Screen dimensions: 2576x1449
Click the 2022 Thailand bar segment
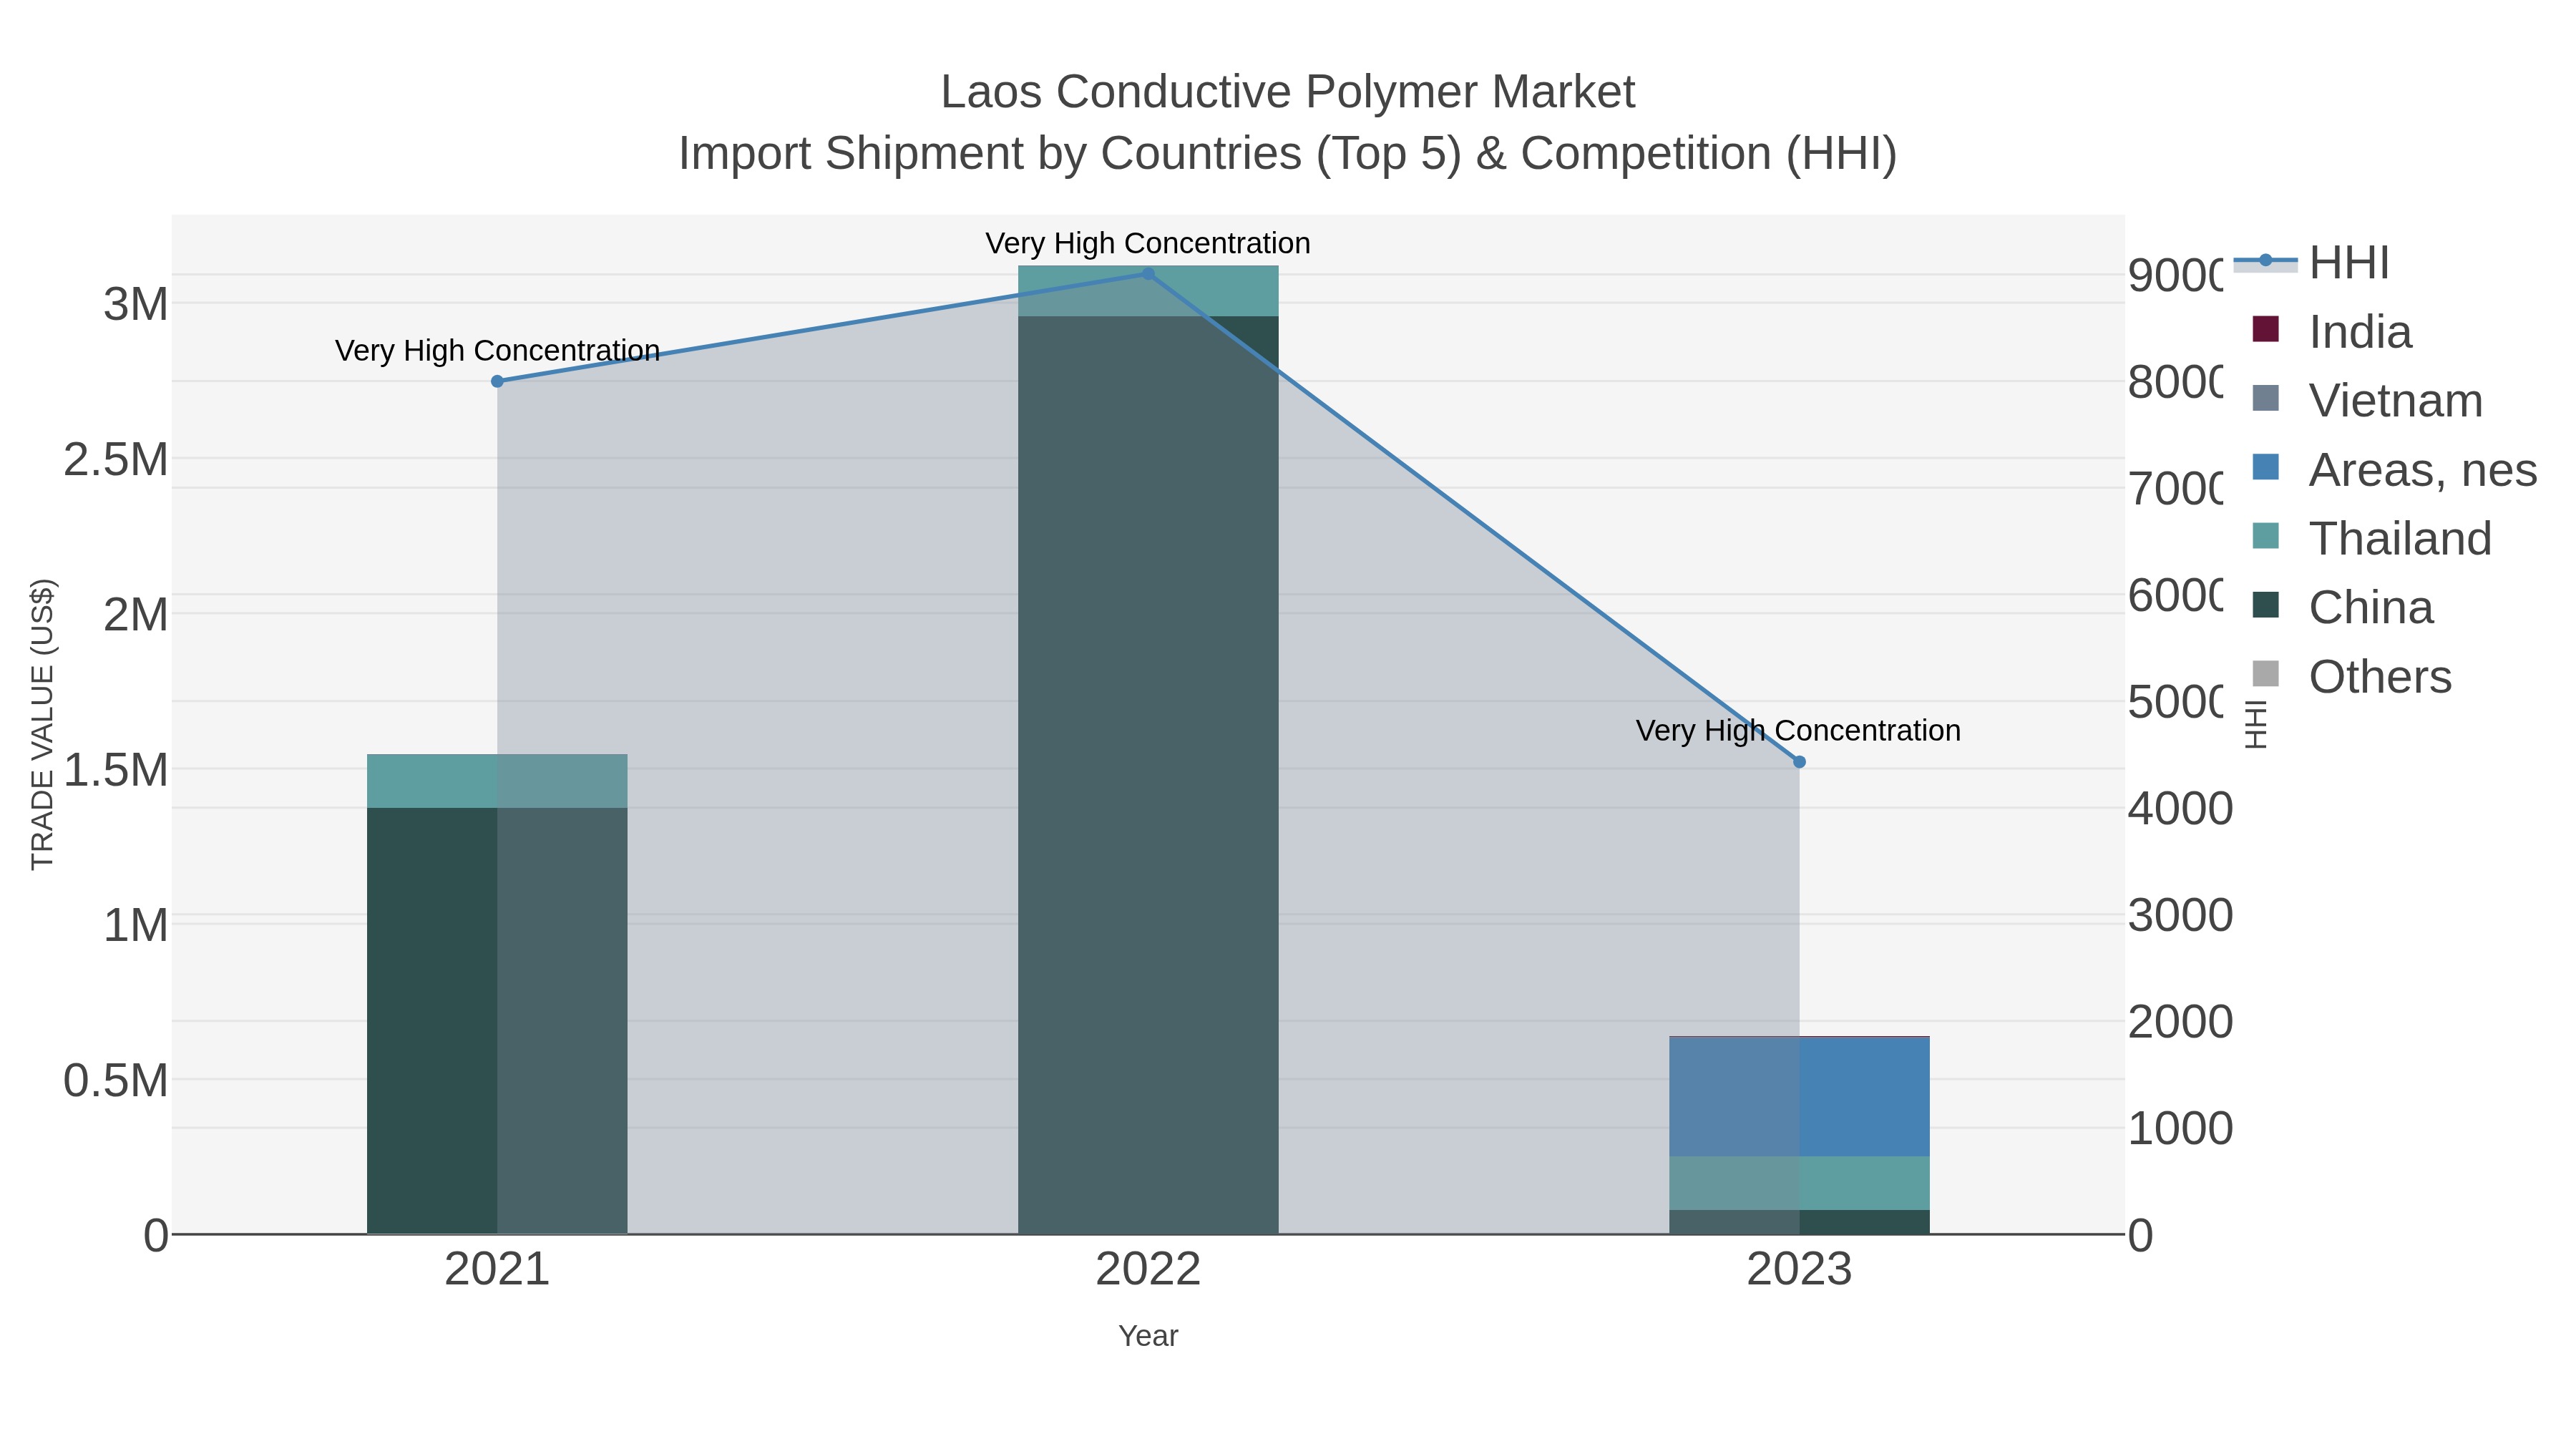[1148, 291]
